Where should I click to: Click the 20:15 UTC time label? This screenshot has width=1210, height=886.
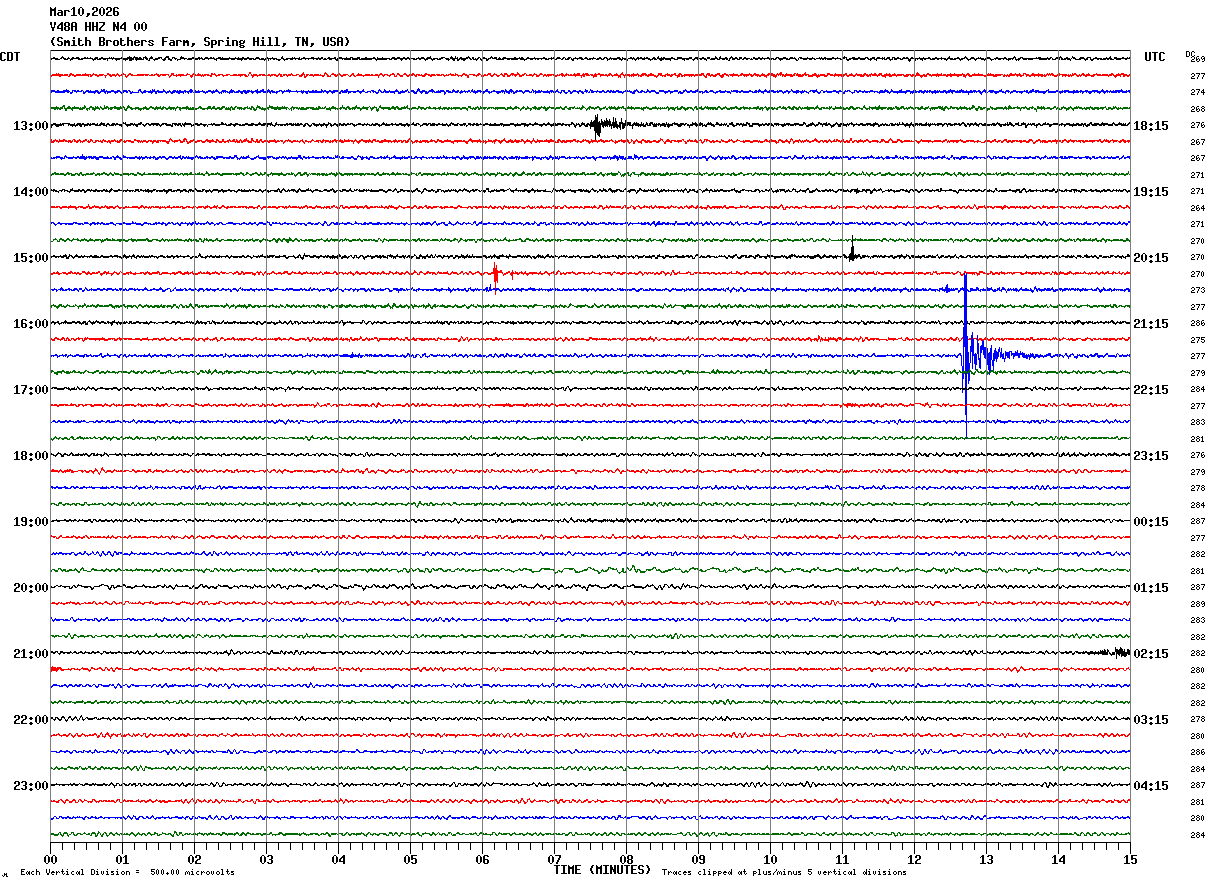(x=1151, y=258)
